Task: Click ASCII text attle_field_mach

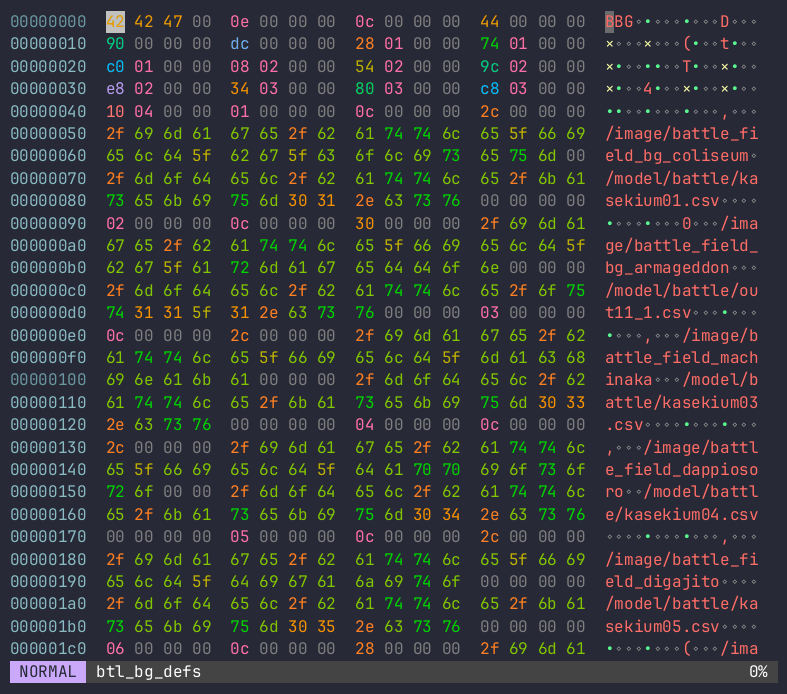Action: point(682,357)
